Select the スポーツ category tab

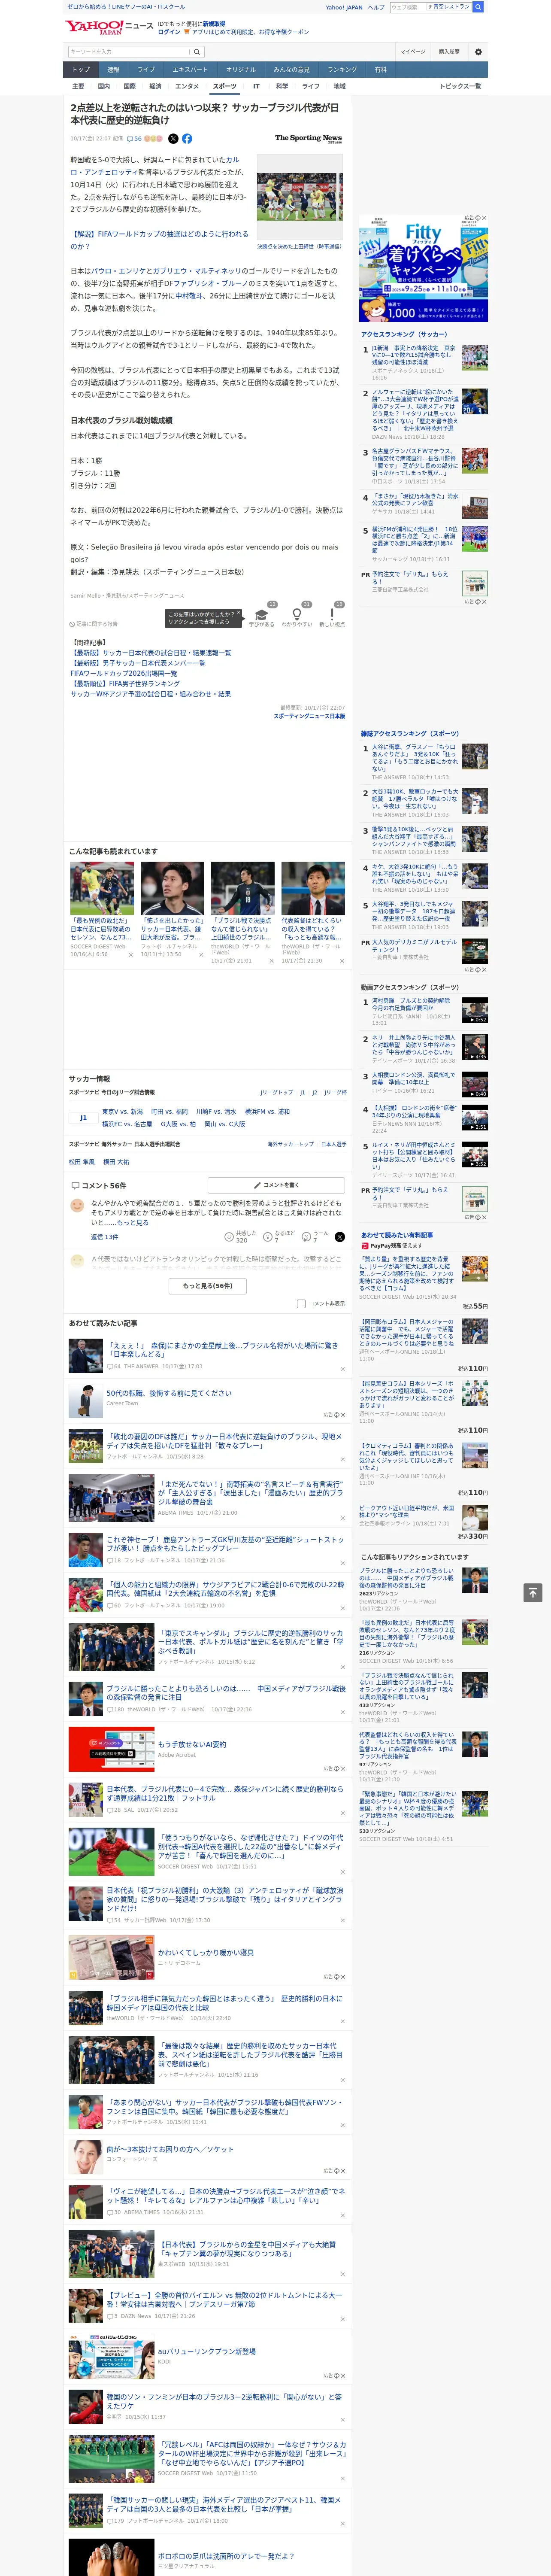click(x=225, y=87)
